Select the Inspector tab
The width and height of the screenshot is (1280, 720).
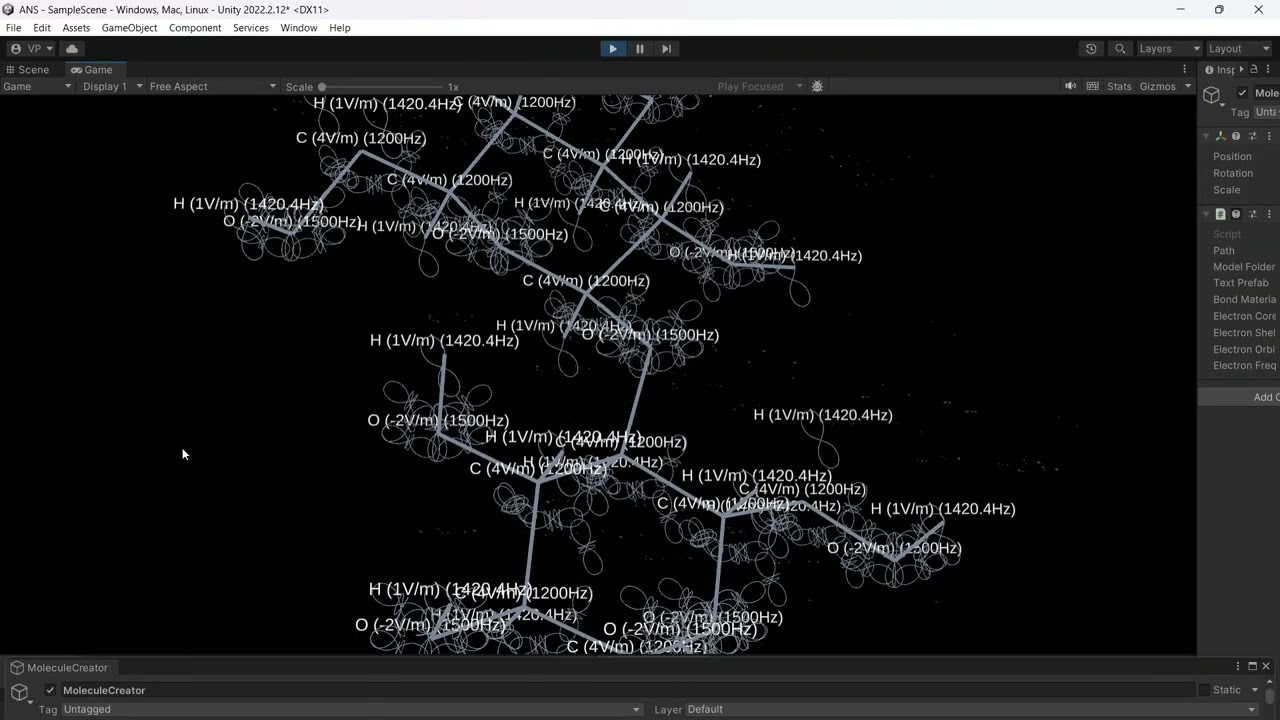click(1219, 70)
